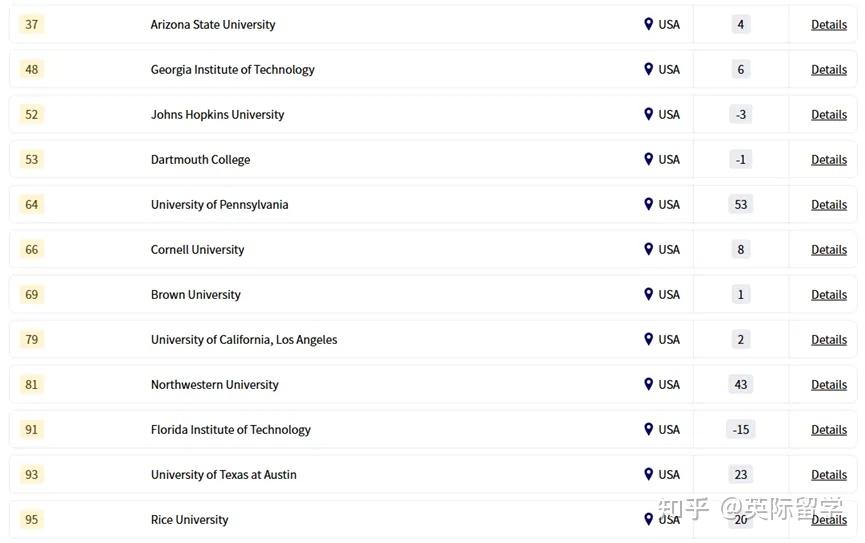Open Details for Arizona State University
The width and height of the screenshot is (865, 543).
click(x=828, y=25)
